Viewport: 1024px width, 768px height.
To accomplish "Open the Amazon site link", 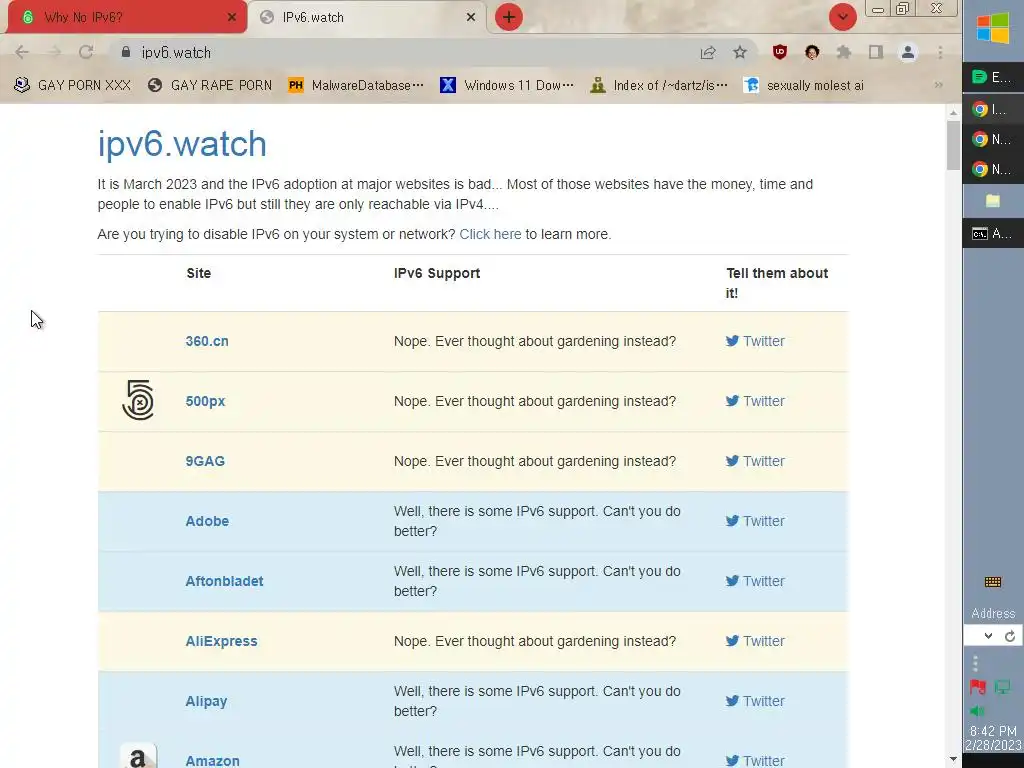I will [x=212, y=761].
